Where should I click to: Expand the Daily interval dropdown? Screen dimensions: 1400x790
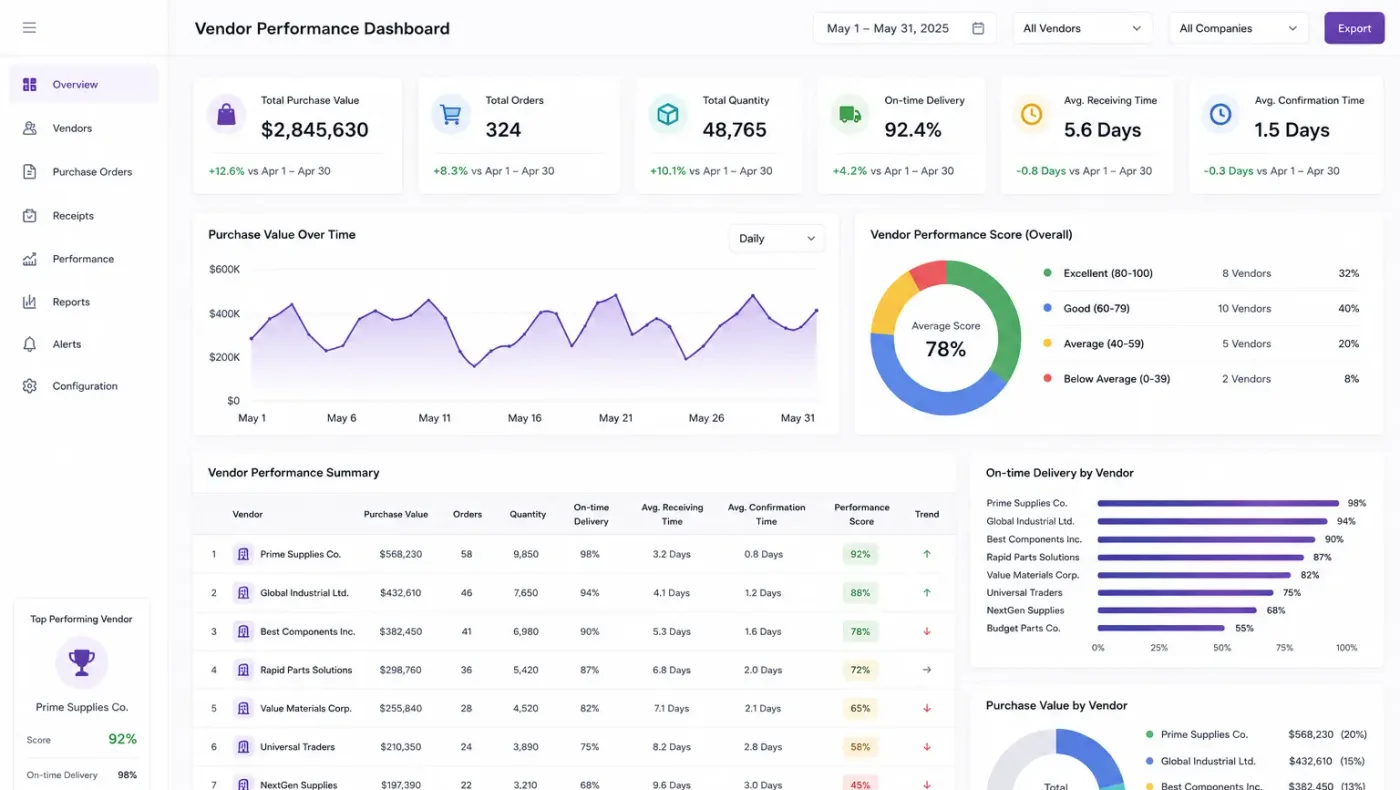(777, 239)
